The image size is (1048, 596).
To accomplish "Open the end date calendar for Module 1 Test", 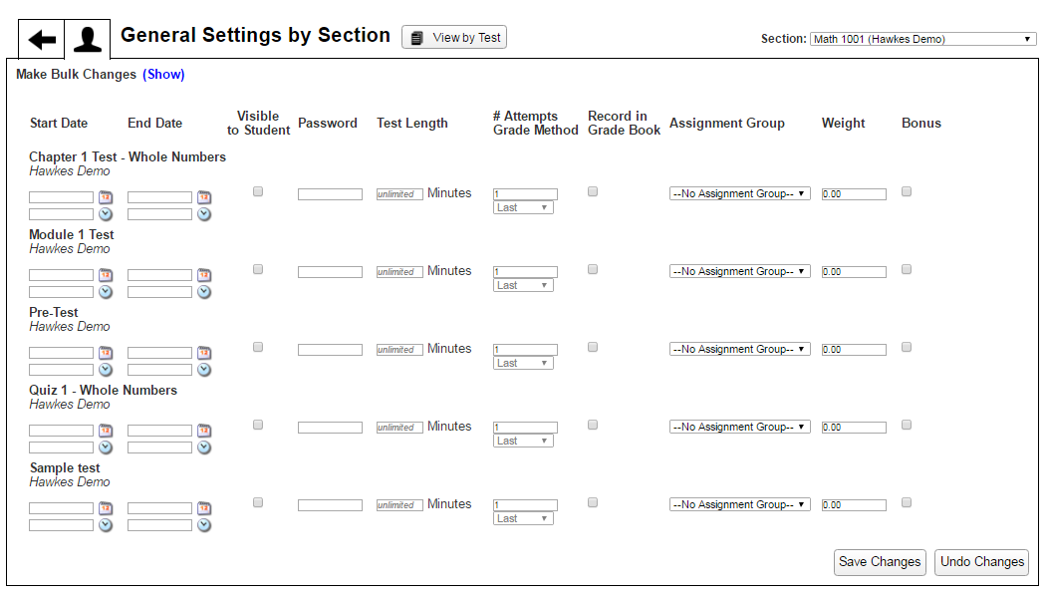I will click(203, 275).
